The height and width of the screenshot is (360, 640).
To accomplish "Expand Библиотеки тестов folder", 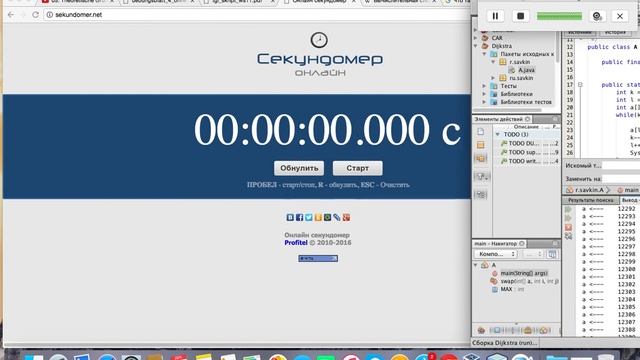I will click(x=484, y=102).
